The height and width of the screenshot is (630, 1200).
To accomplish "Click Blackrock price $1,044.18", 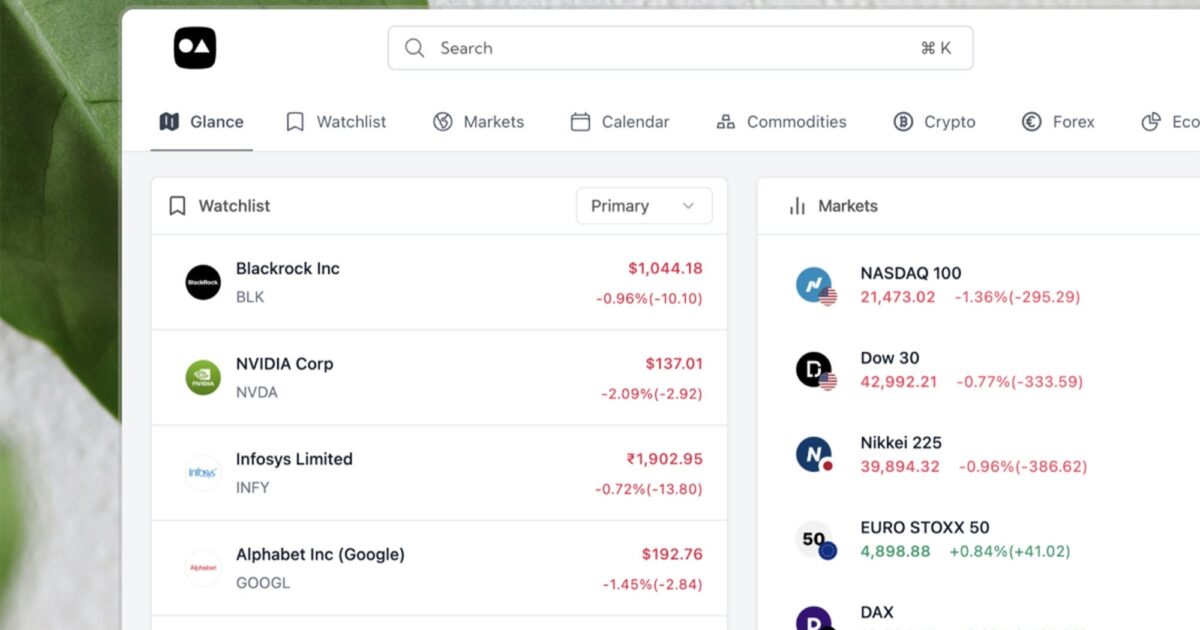I will [x=665, y=268].
